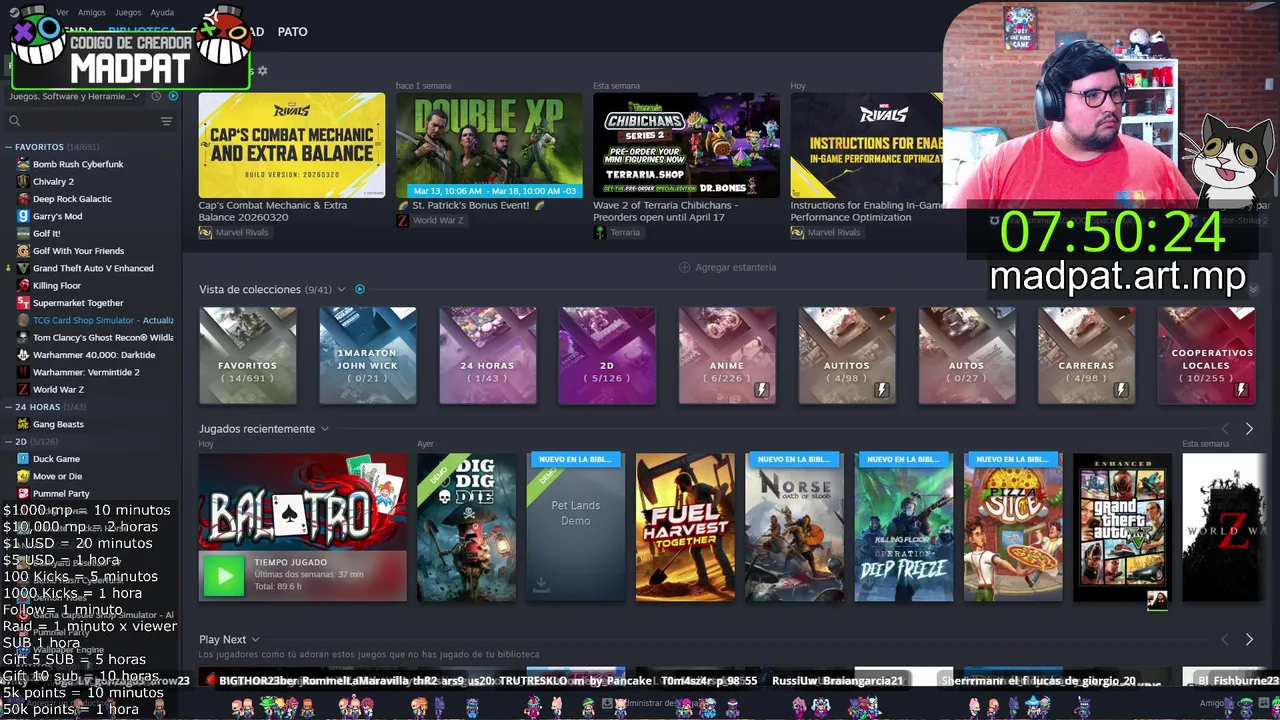This screenshot has height=720, width=1280.
Task: Open Dig Dig Die recent game cover
Action: point(467,528)
